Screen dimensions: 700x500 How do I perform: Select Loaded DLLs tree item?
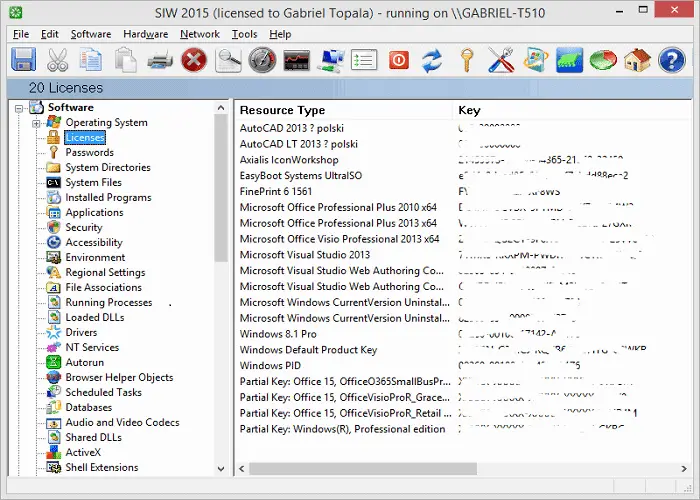point(95,317)
